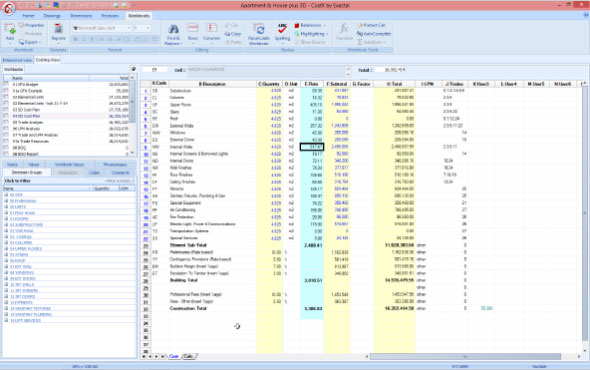Image resolution: width=590 pixels, height=370 pixels.
Task: Expand the 01 GFA dimension group
Action: (x=6, y=195)
